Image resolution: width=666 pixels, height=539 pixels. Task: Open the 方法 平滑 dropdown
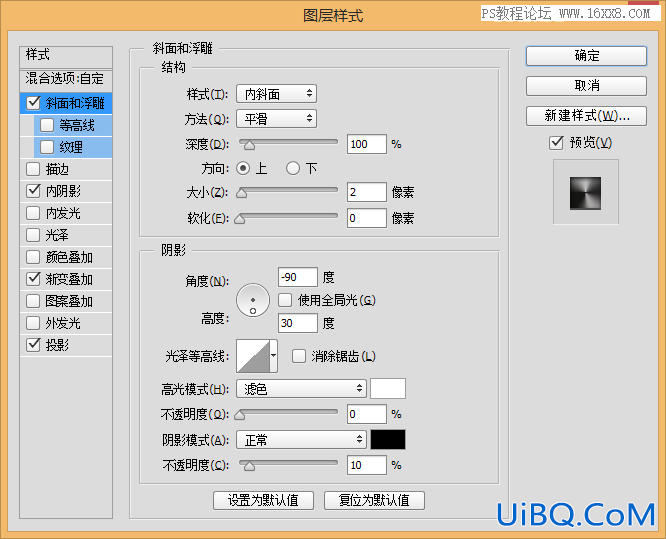click(277, 119)
